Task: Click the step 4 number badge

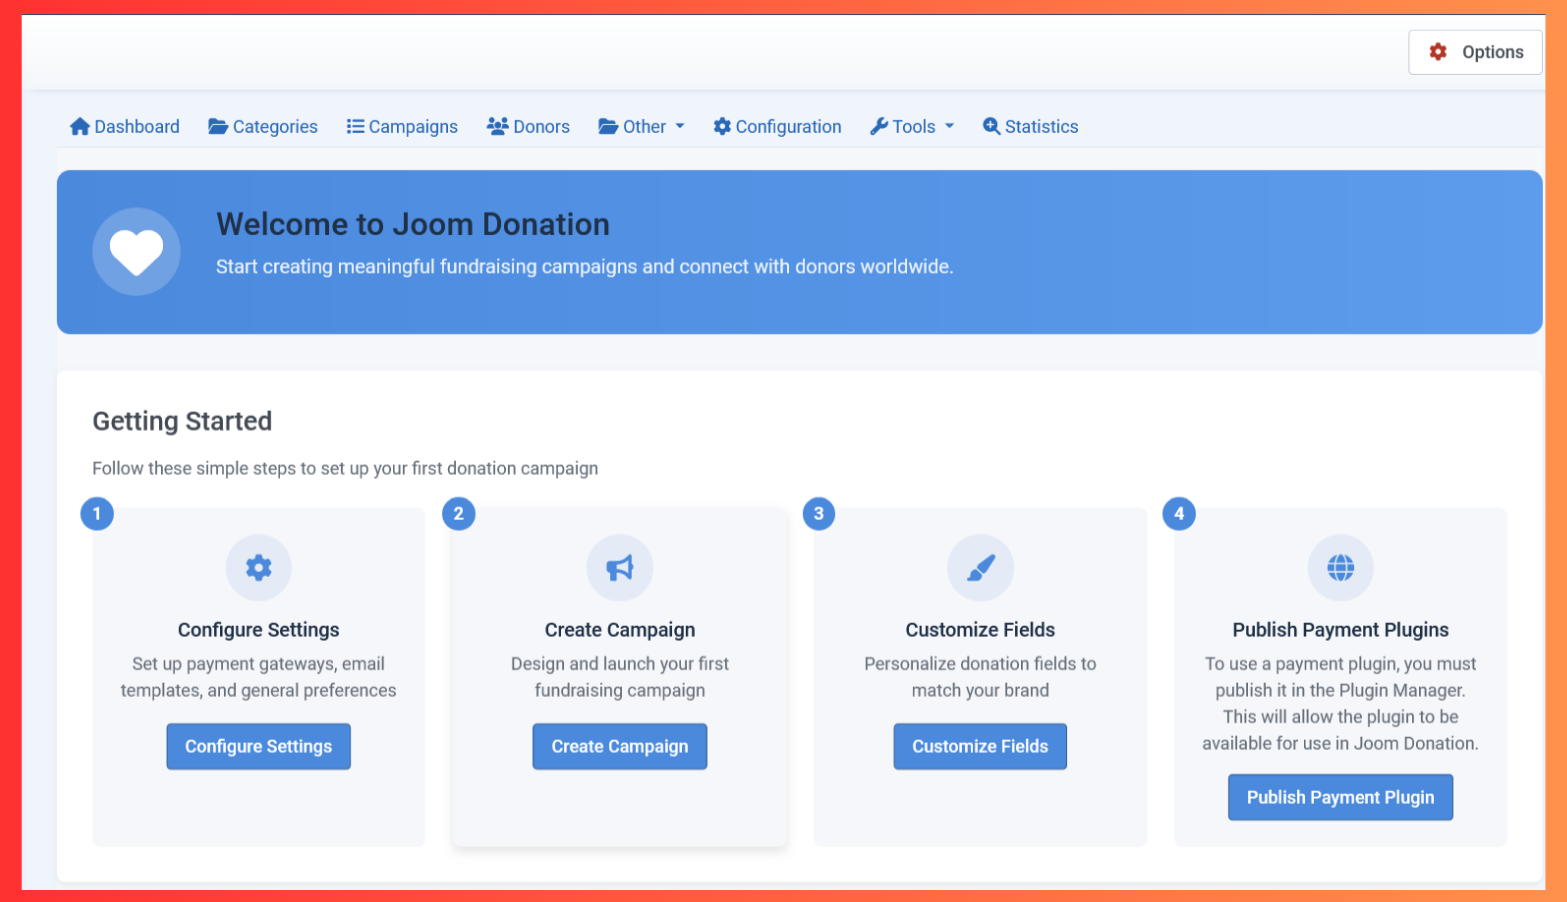Action: point(1179,514)
